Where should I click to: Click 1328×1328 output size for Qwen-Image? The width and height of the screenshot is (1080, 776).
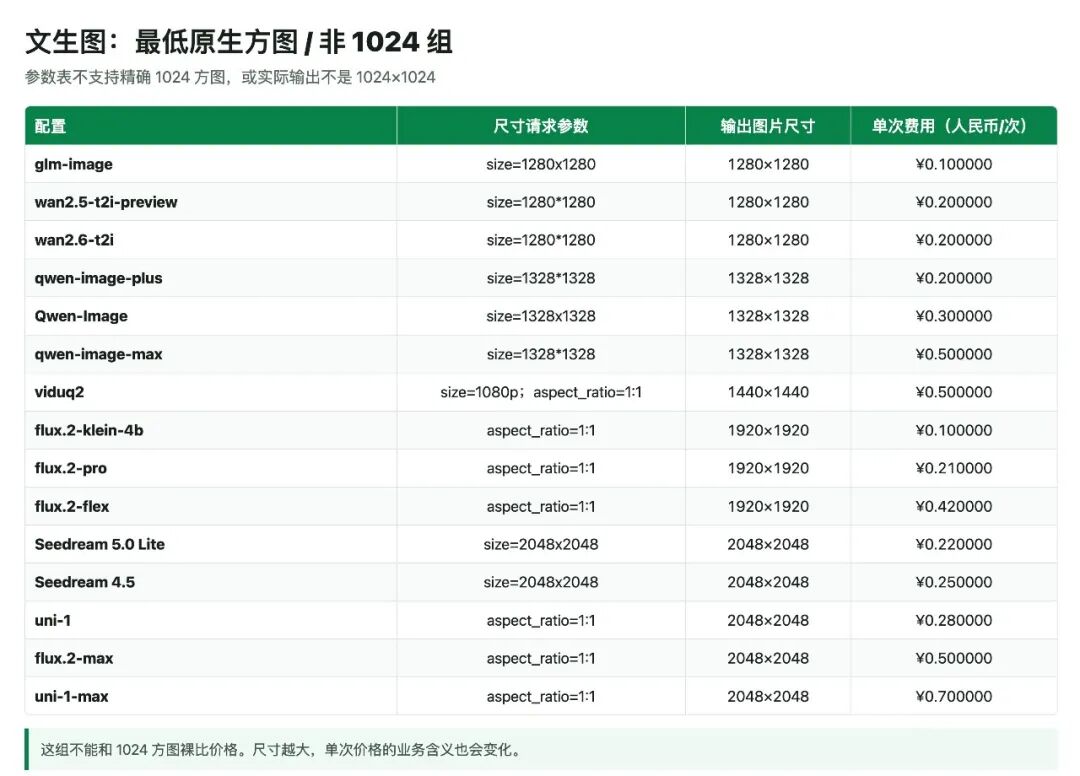coord(768,316)
